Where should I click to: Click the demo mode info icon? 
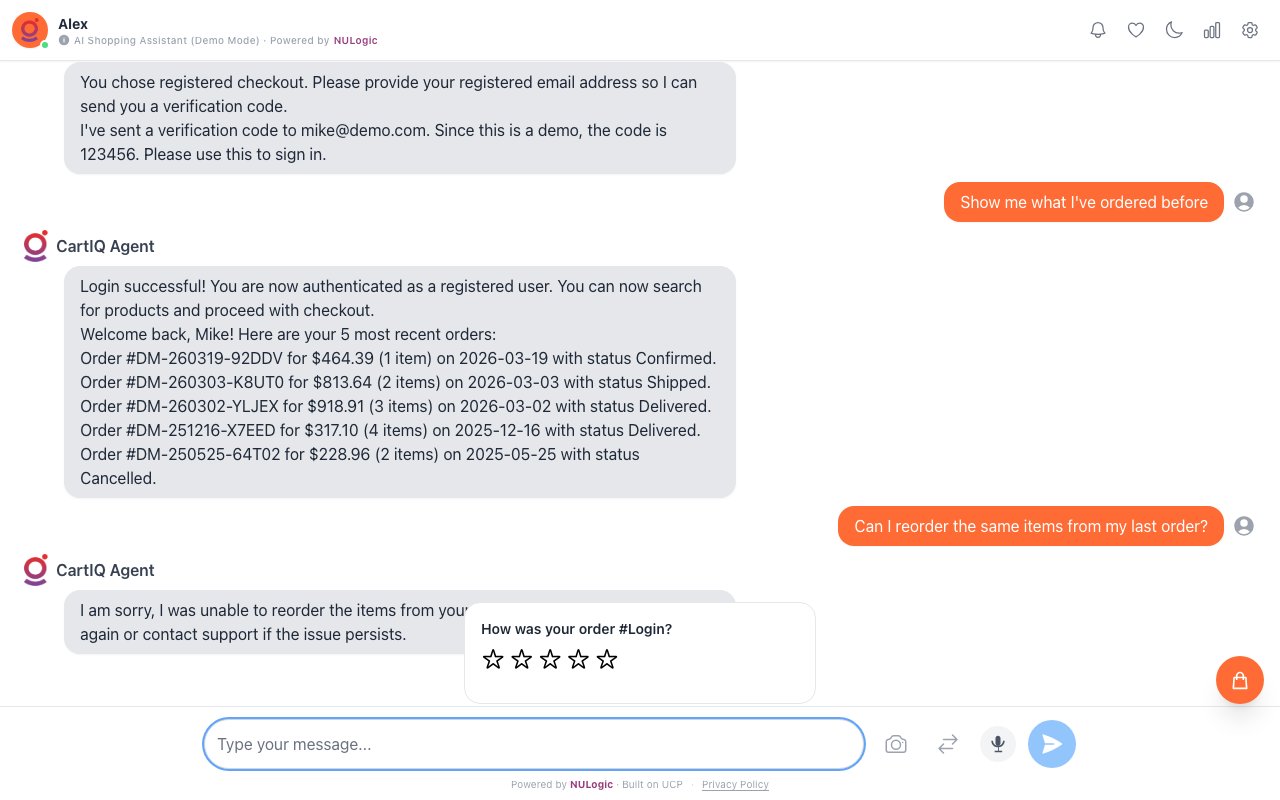(x=64, y=41)
